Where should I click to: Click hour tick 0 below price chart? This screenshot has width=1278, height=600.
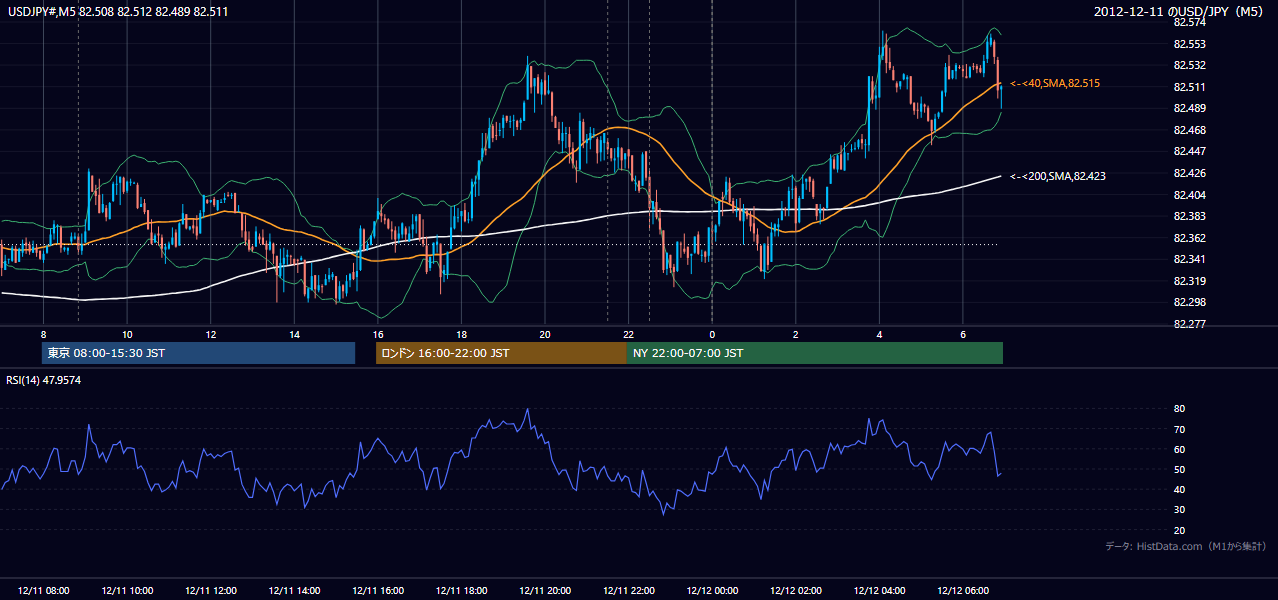[712, 334]
